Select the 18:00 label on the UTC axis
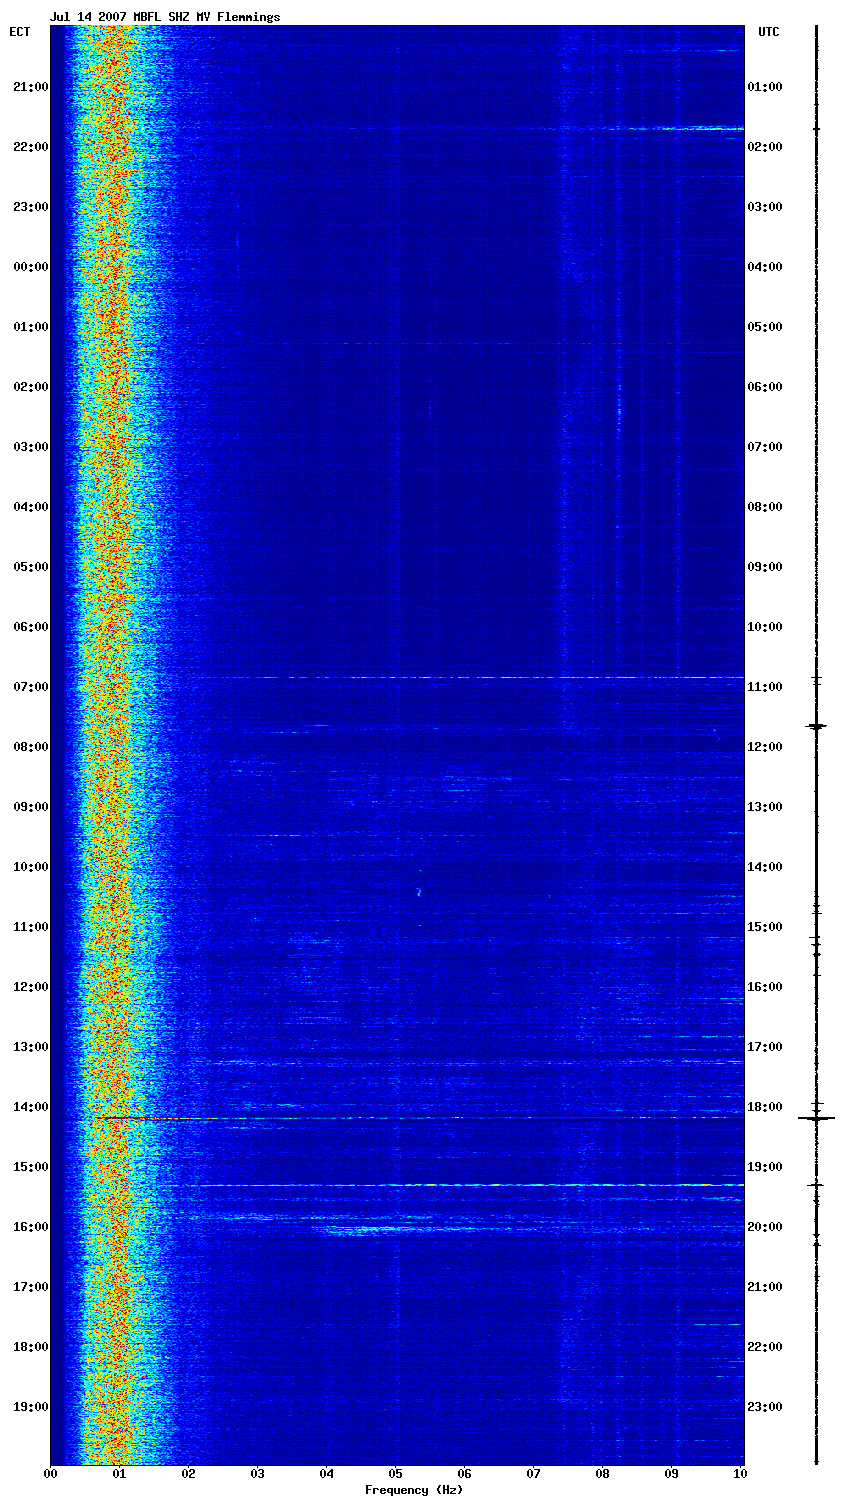 [765, 1107]
